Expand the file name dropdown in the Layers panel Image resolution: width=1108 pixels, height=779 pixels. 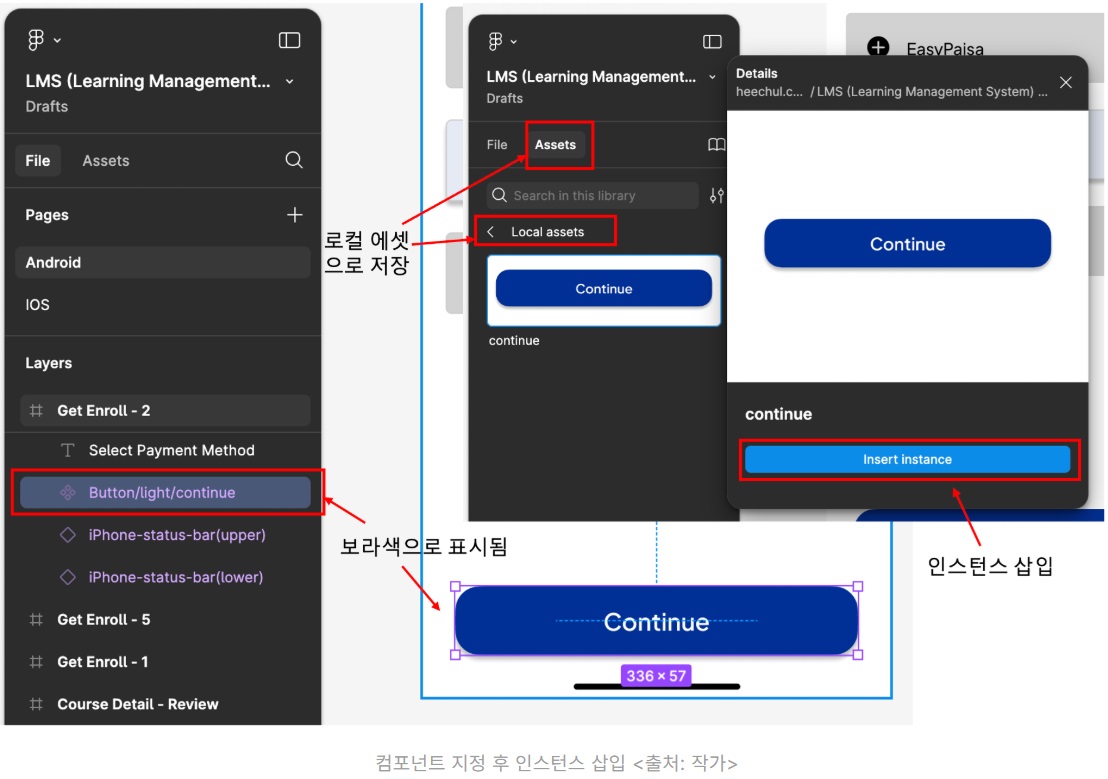tap(290, 81)
